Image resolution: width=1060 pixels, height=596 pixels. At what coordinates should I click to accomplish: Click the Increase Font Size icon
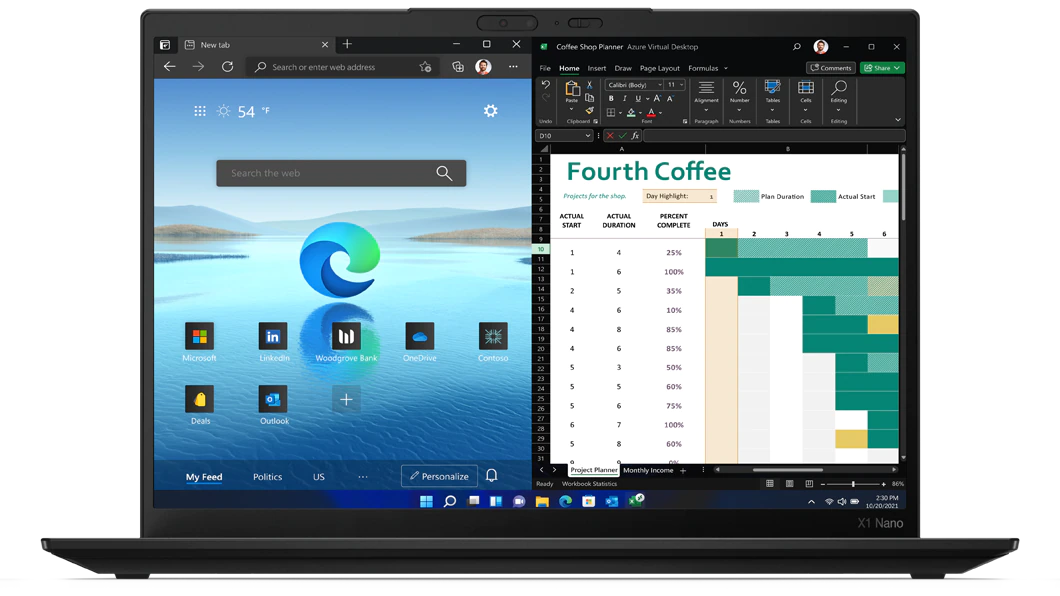pyautogui.click(x=657, y=99)
